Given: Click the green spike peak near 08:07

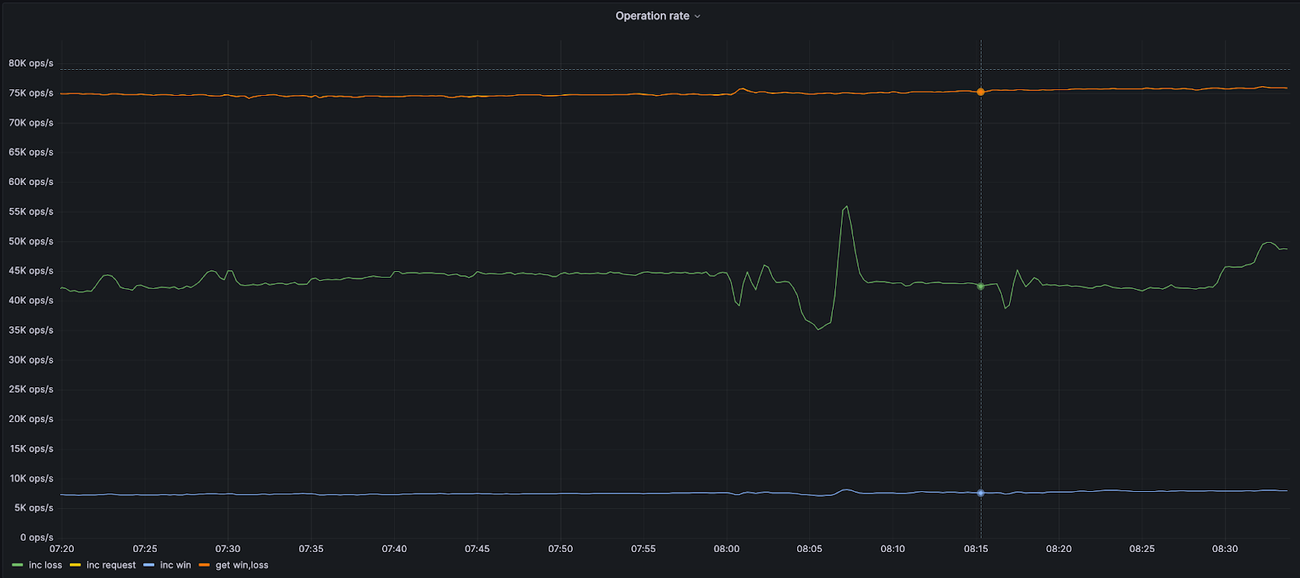Looking at the screenshot, I should [846, 207].
